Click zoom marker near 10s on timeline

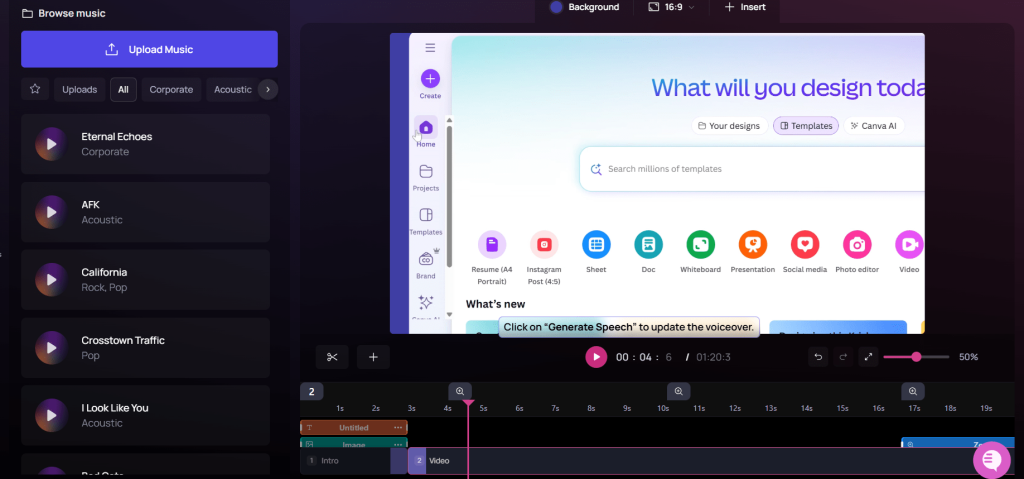(679, 391)
